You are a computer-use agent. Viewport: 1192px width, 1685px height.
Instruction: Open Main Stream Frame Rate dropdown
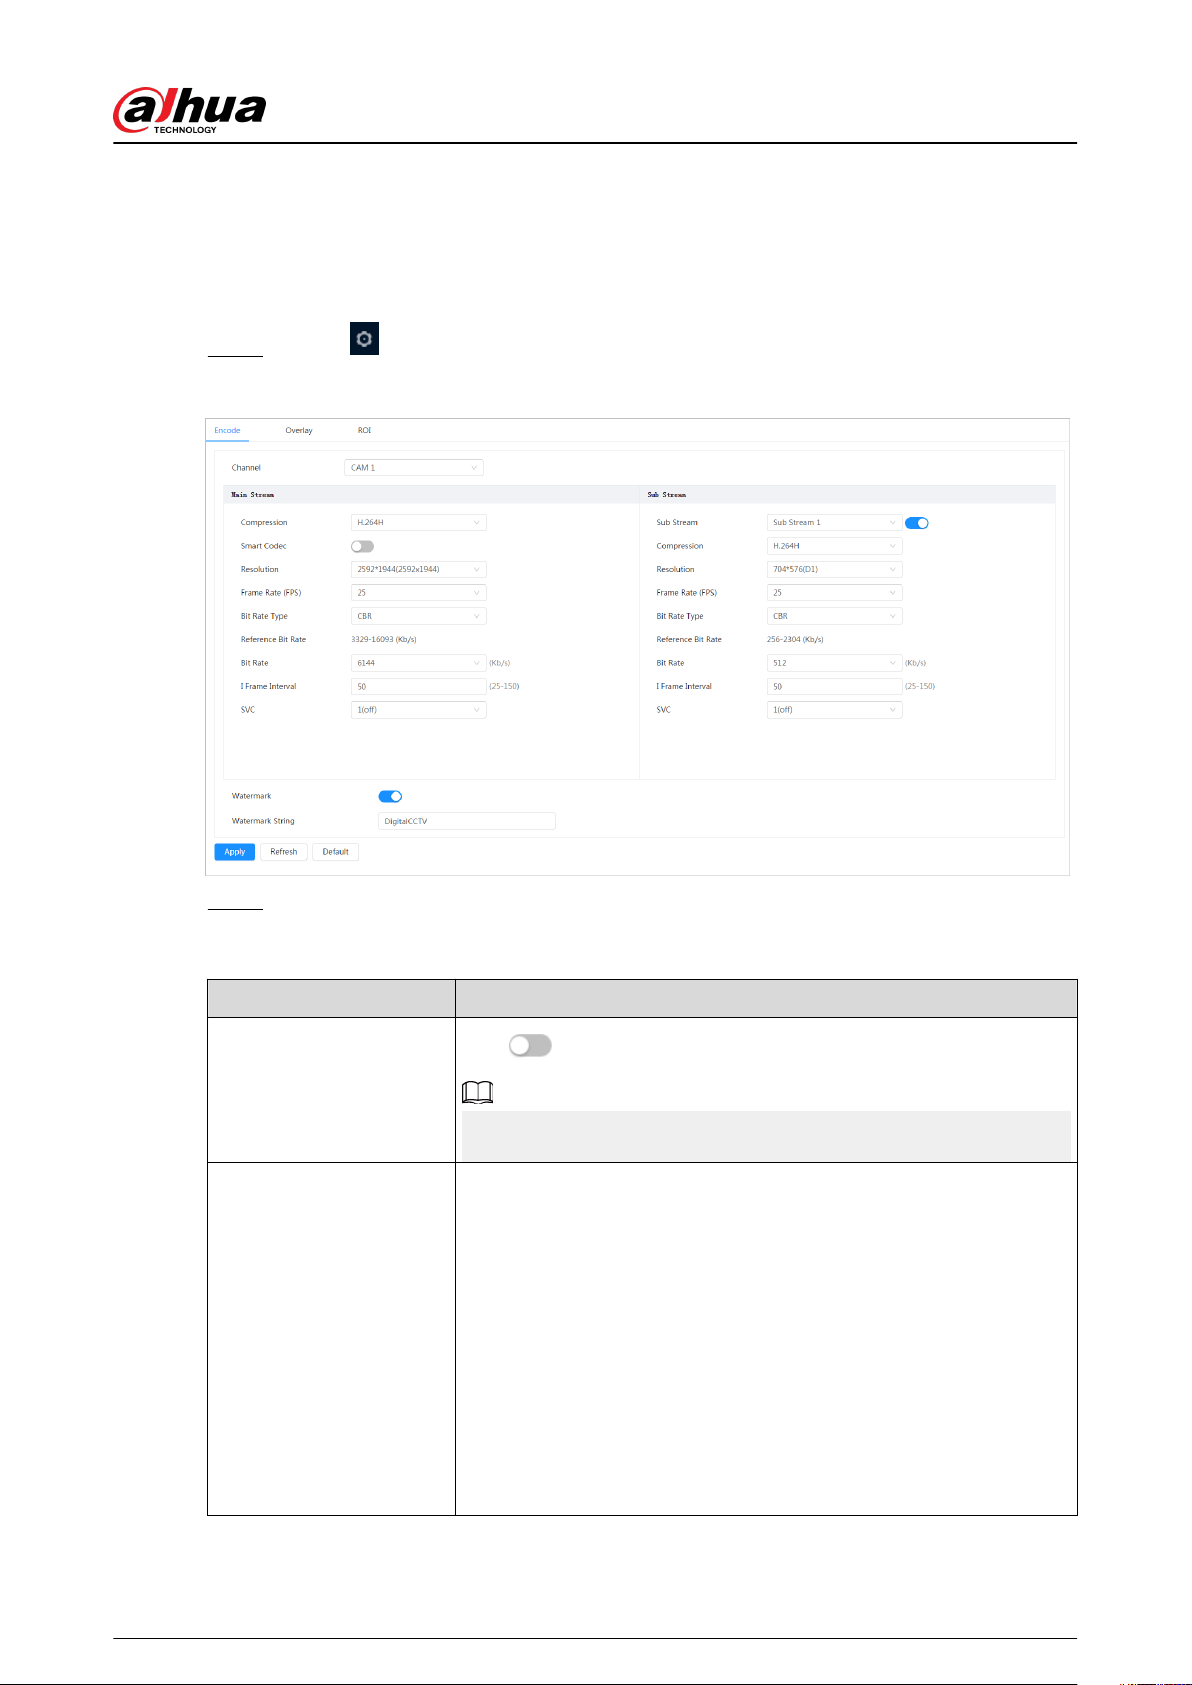point(419,592)
